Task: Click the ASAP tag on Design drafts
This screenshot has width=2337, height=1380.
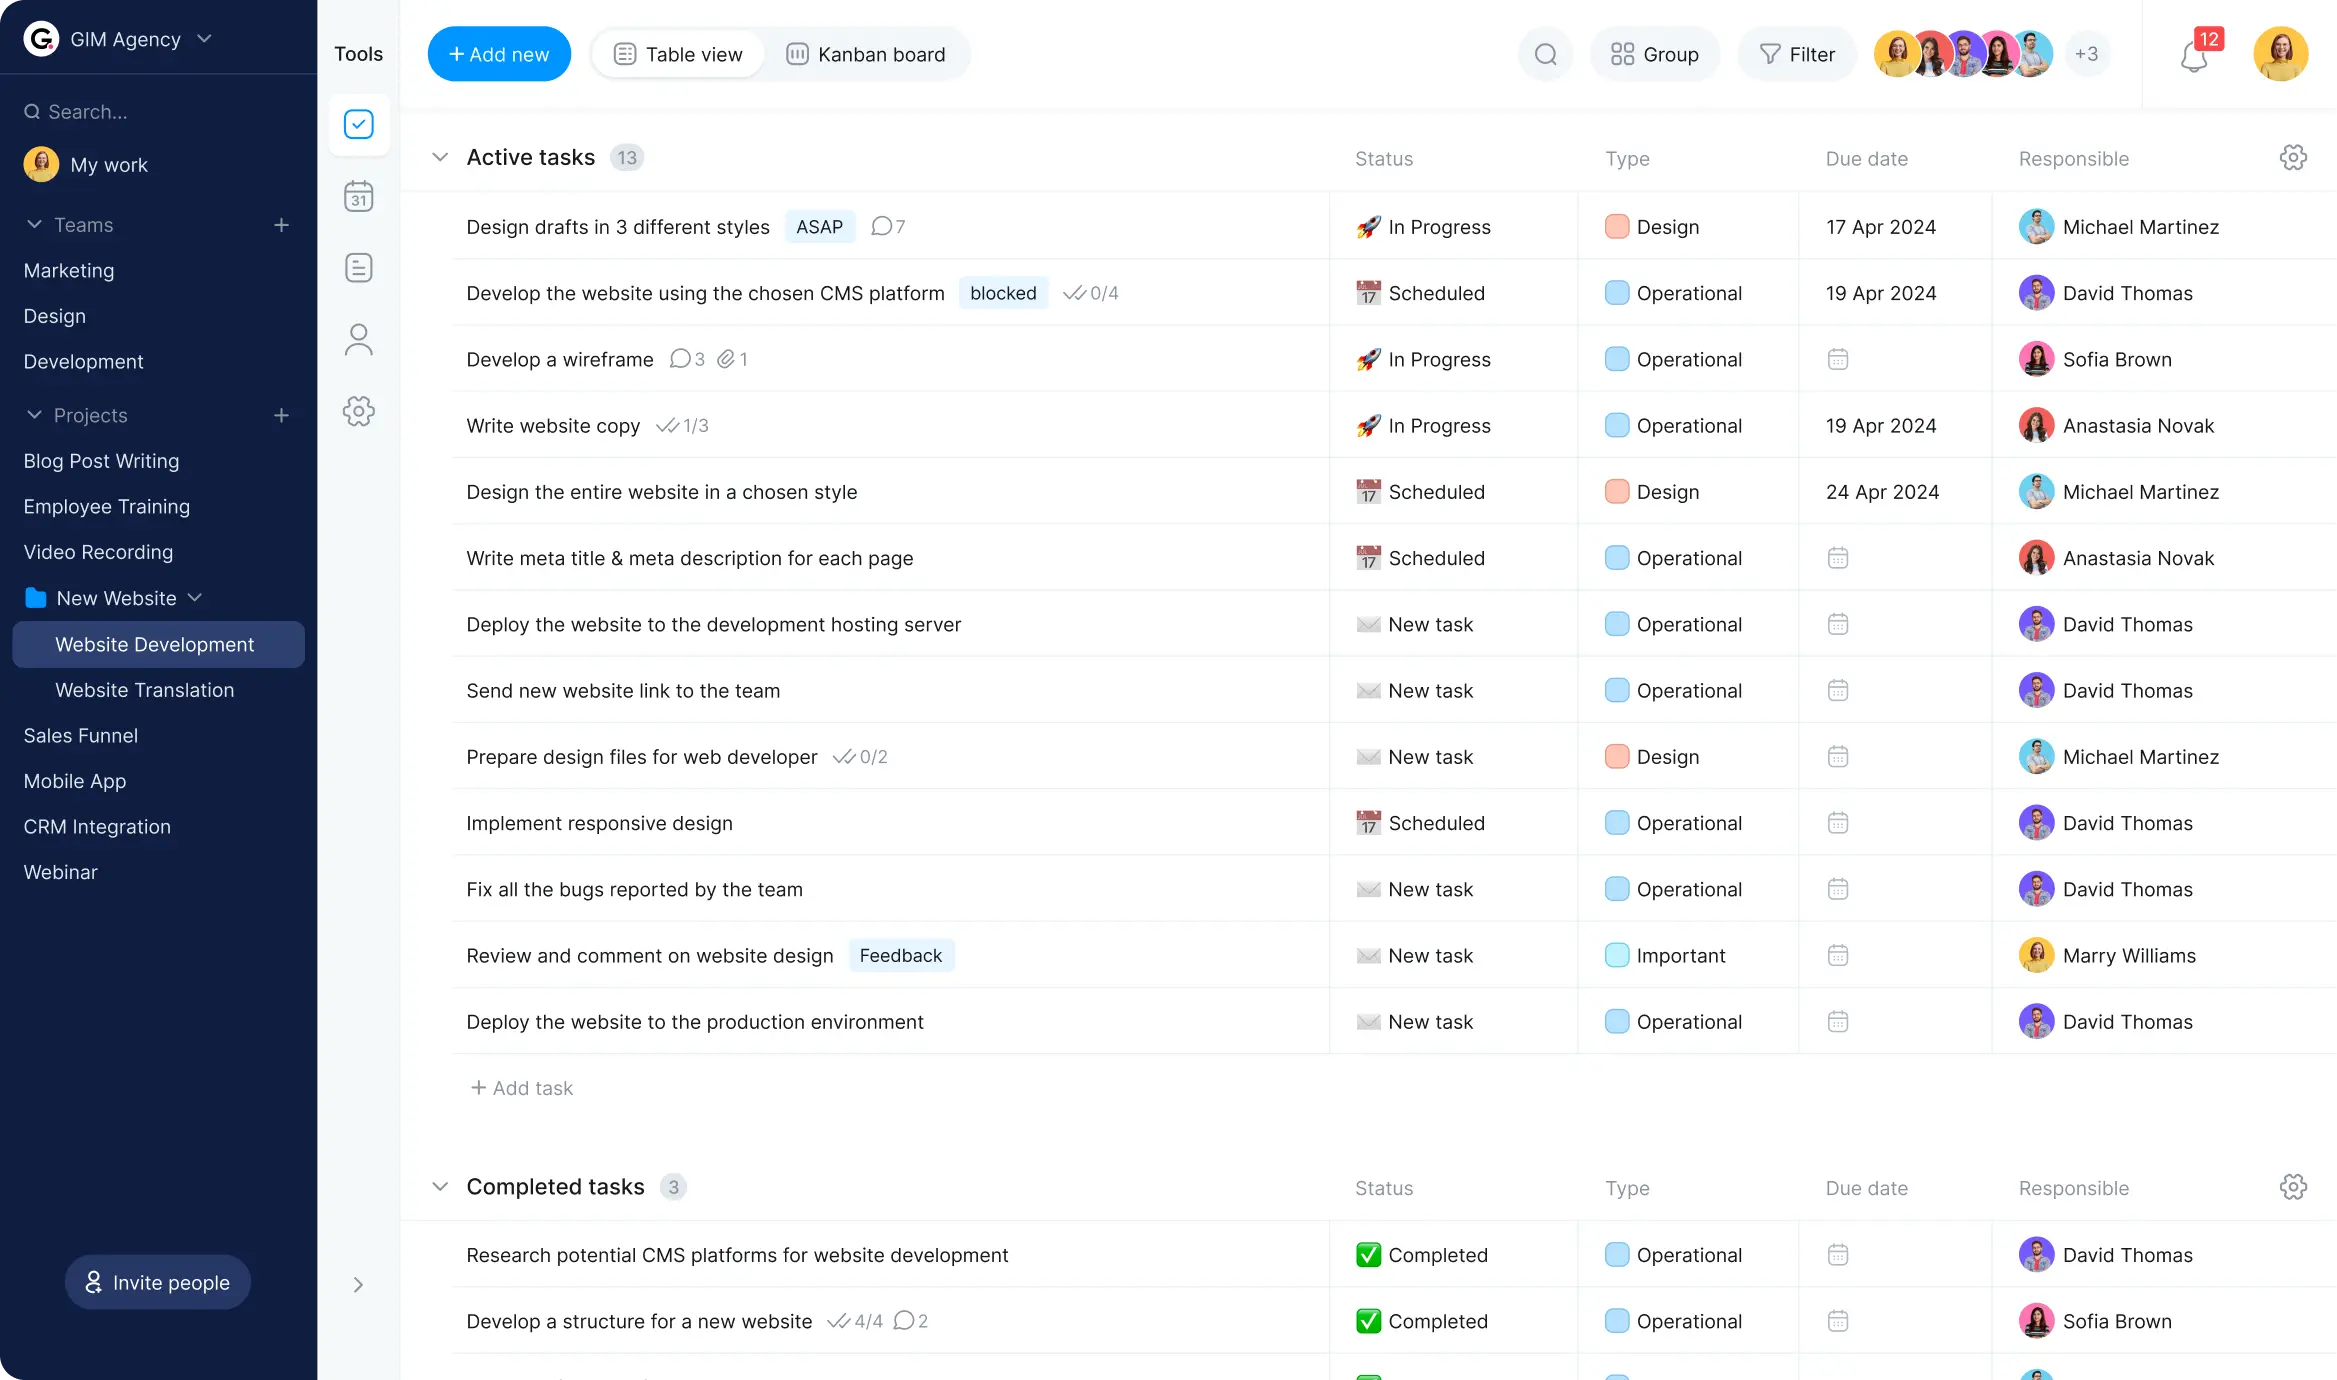Action: (x=819, y=227)
